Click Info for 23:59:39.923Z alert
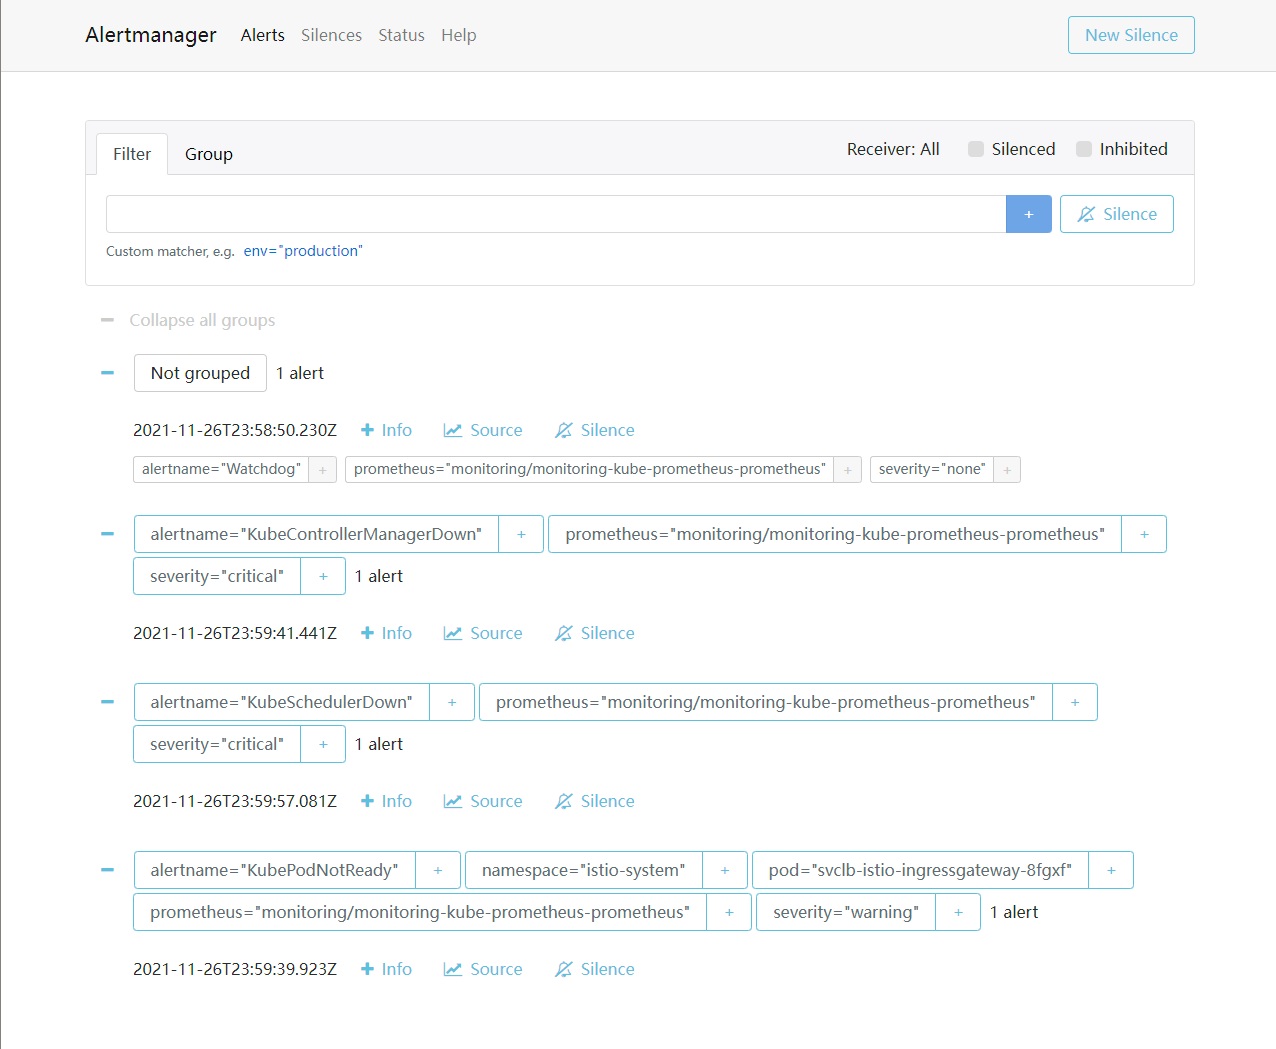This screenshot has height=1049, width=1276. (x=386, y=969)
